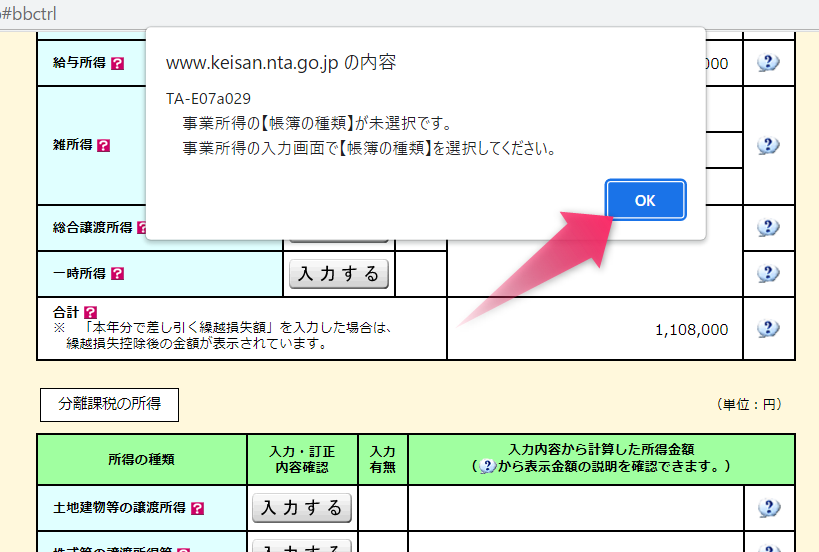Click the 所得の種類 column header
The height and width of the screenshot is (552, 819).
141,459
